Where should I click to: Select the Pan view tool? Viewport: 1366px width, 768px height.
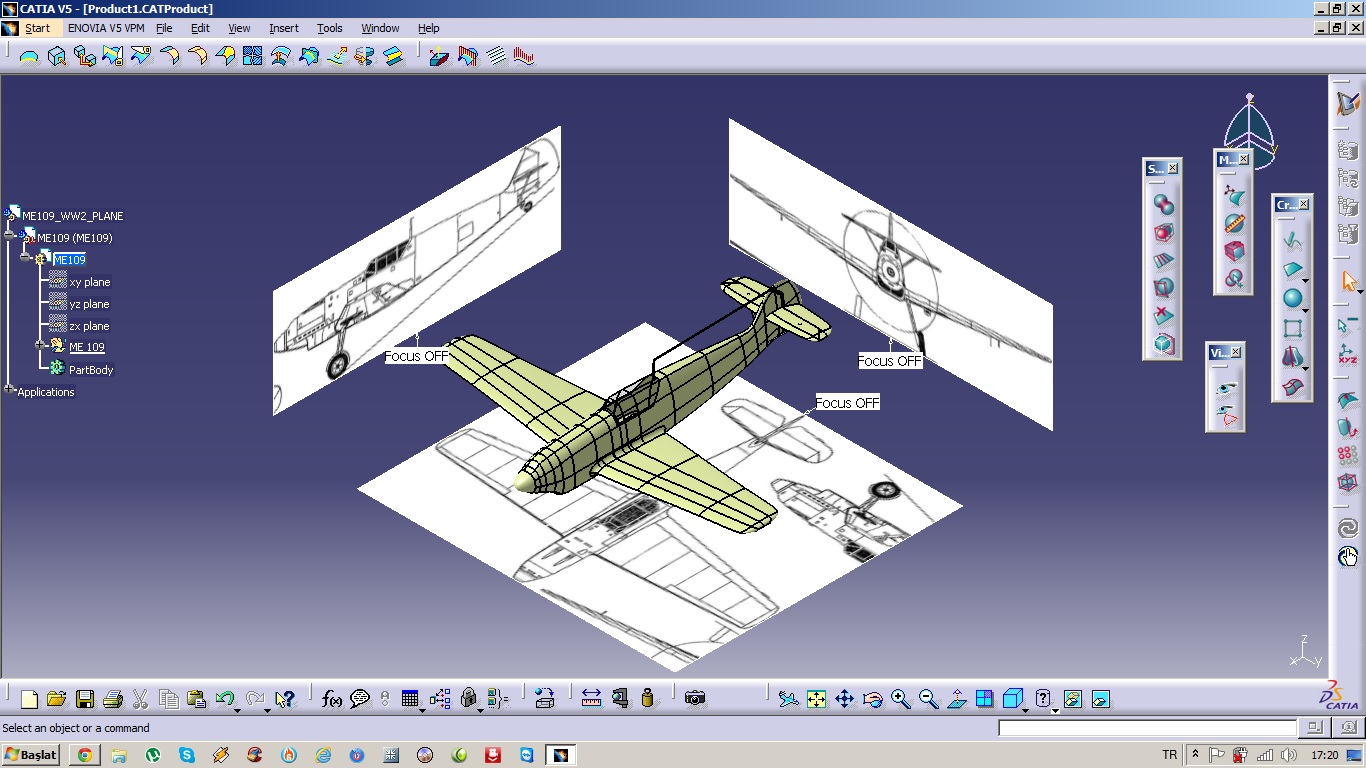click(x=844, y=699)
